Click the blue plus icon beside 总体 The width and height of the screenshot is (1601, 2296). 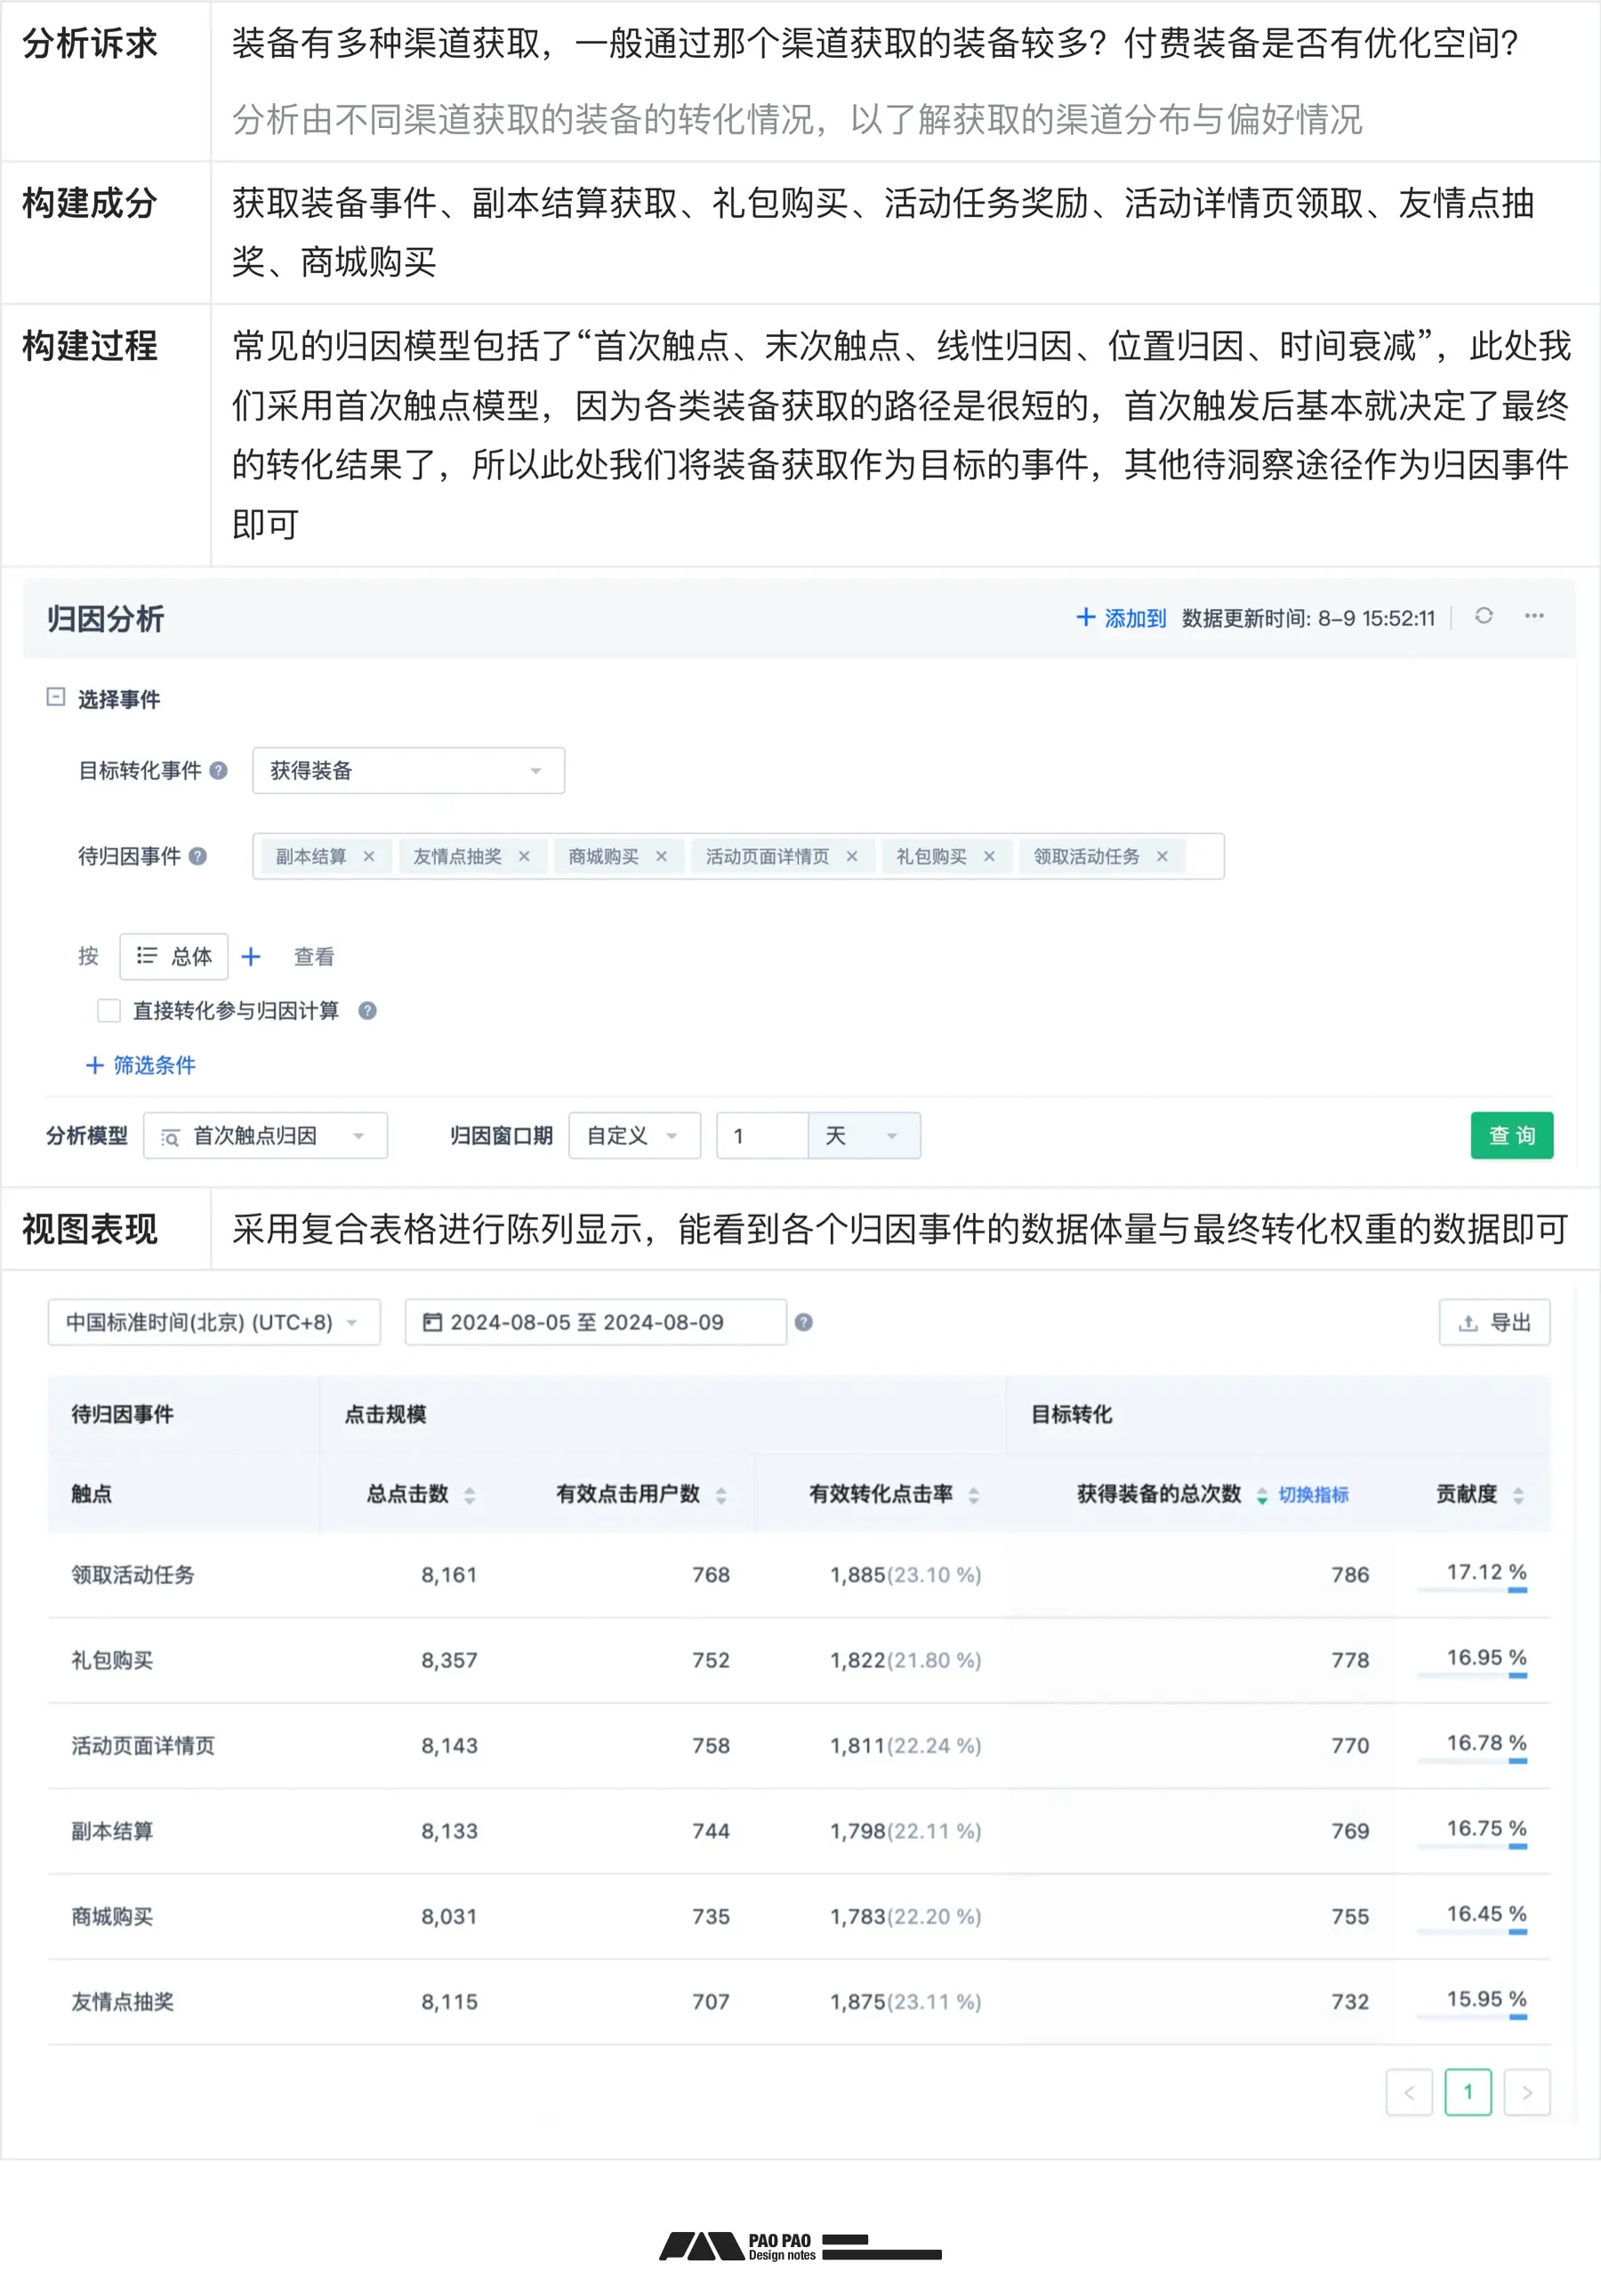pyautogui.click(x=251, y=957)
